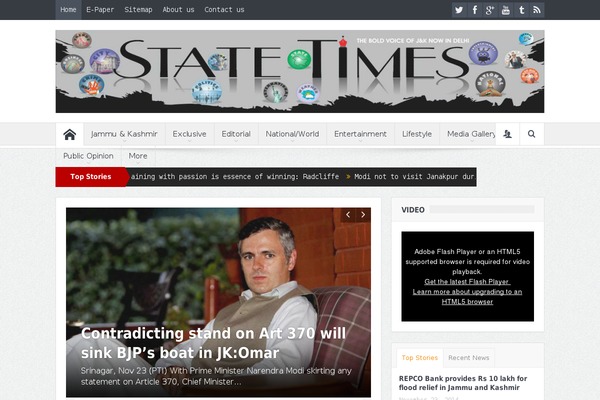Expand Jammu & Kashmir menu

tap(124, 134)
